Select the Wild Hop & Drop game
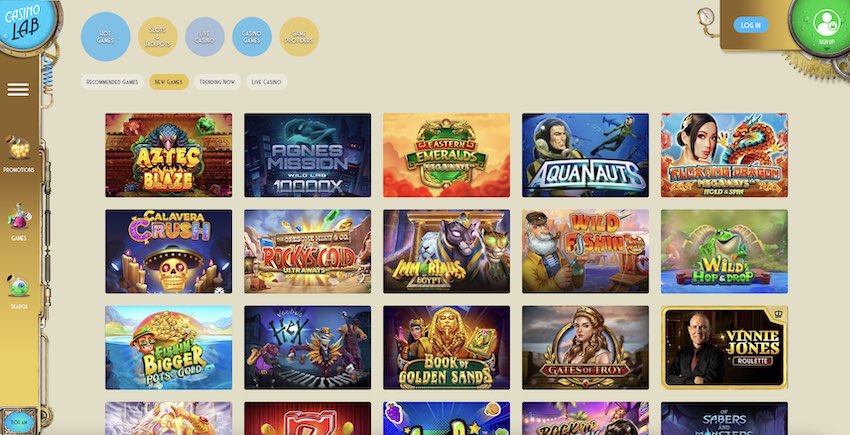This screenshot has width=850, height=435. tap(724, 252)
